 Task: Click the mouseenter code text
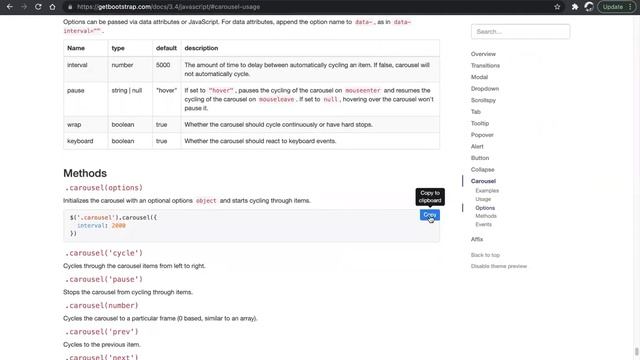(x=362, y=90)
